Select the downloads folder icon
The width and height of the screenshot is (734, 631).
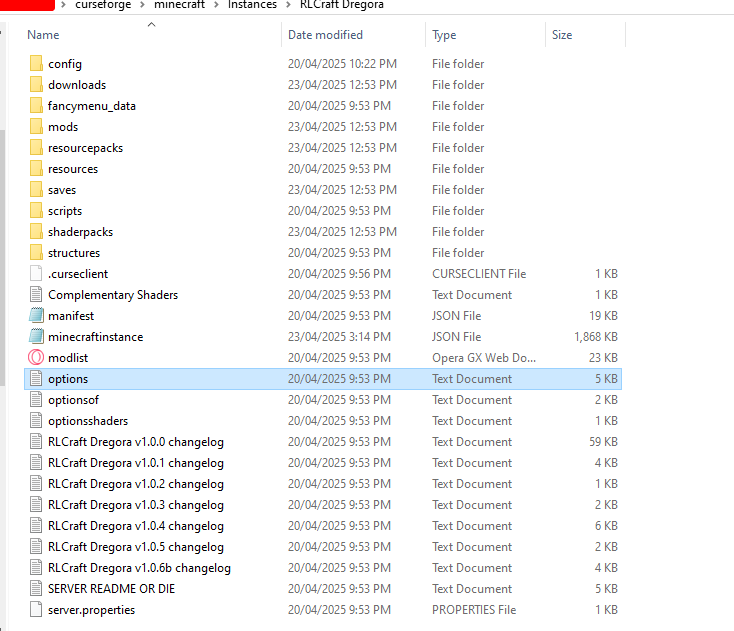(36, 84)
